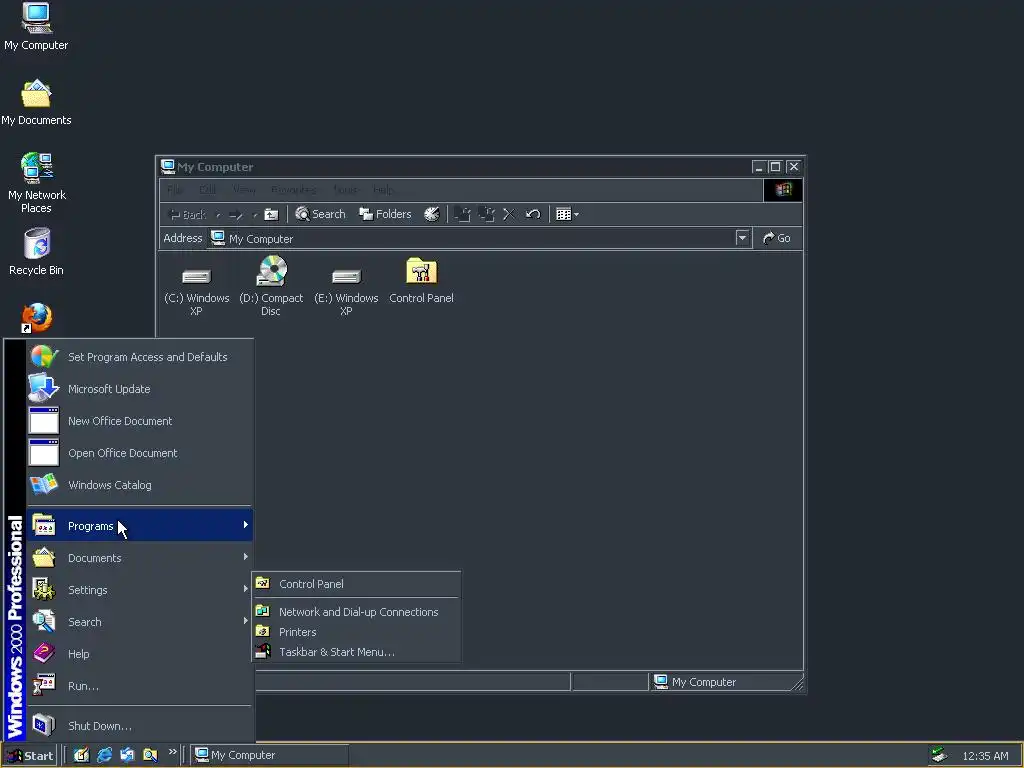1024x768 pixels.
Task: Click My Computer taskbar button
Action: pyautogui.click(x=270, y=755)
